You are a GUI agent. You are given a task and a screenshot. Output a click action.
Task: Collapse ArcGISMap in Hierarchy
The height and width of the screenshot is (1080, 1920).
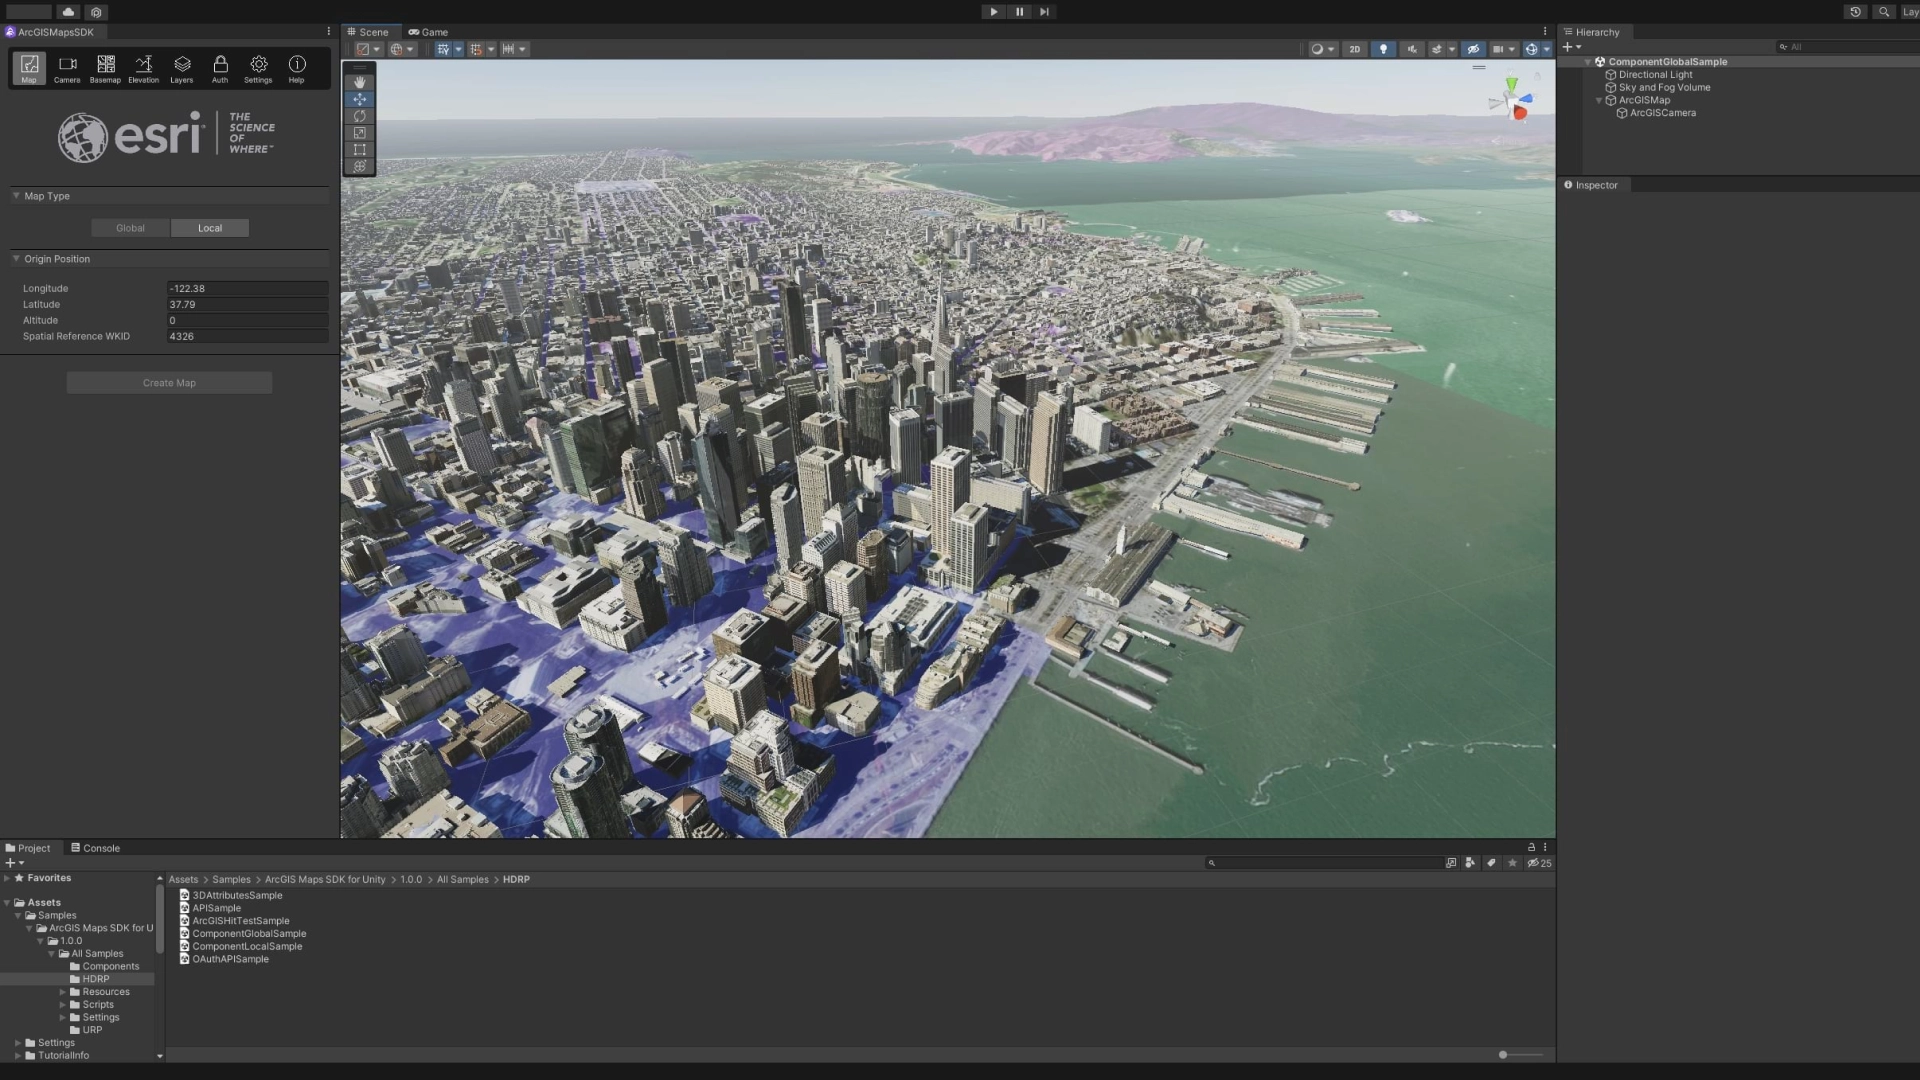coord(1599,100)
